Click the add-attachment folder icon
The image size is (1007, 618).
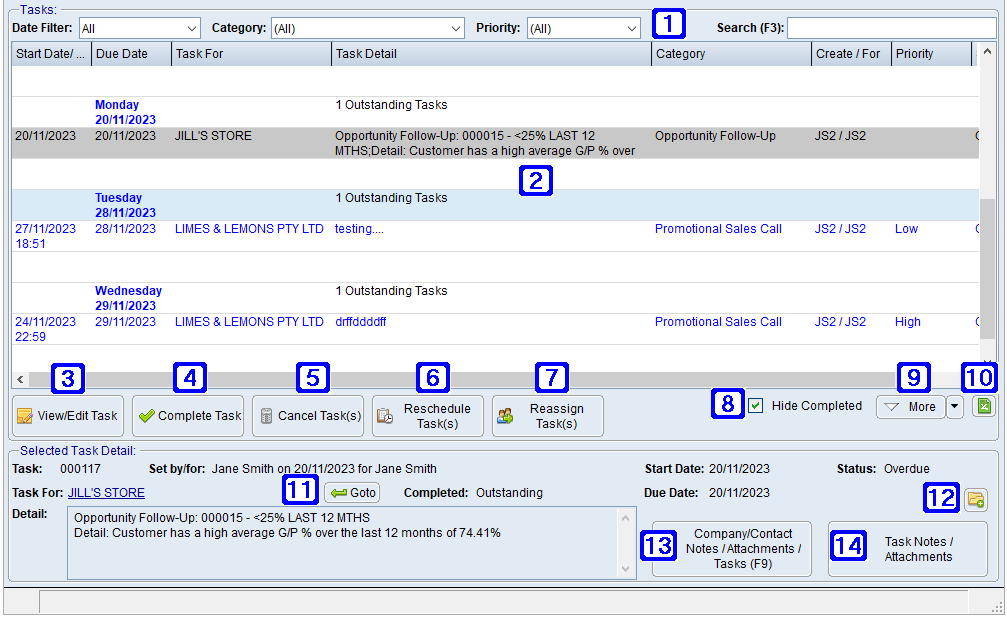click(x=975, y=498)
